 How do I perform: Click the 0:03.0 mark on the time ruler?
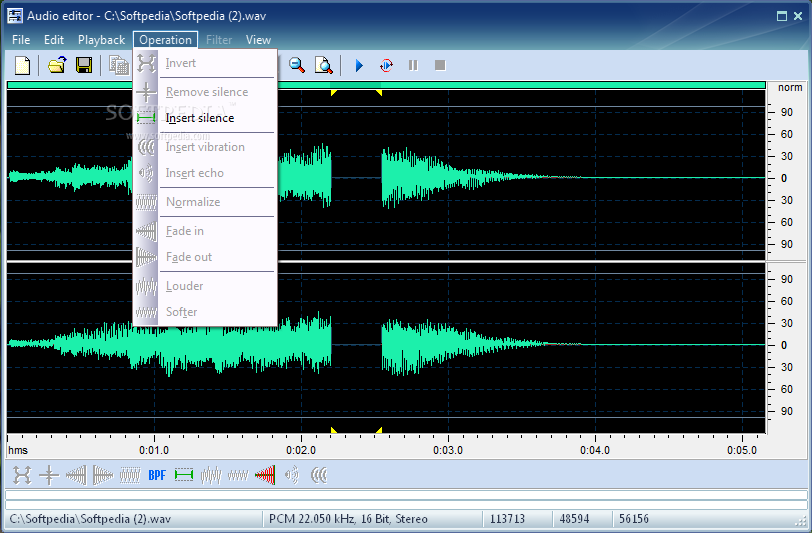(x=448, y=450)
